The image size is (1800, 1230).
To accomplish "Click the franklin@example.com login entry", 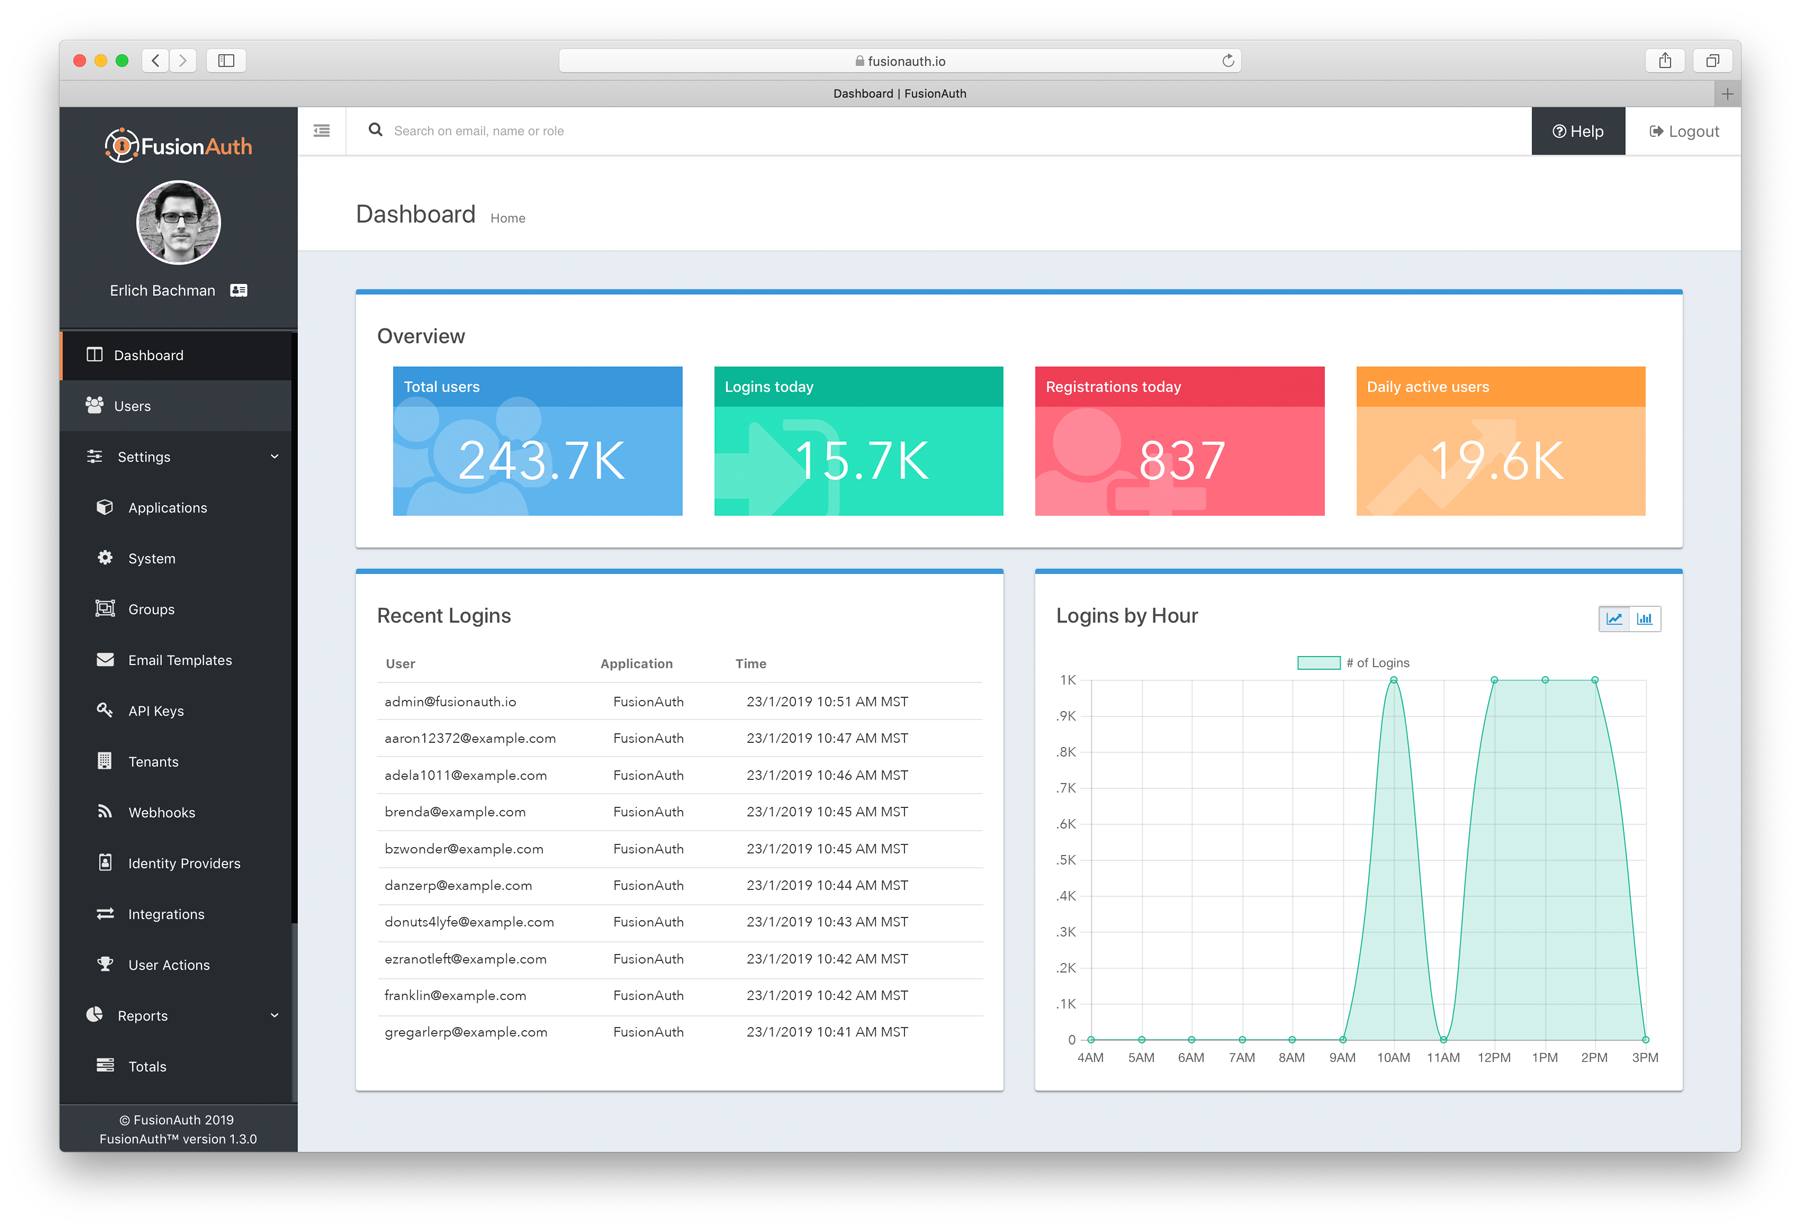I will point(680,995).
